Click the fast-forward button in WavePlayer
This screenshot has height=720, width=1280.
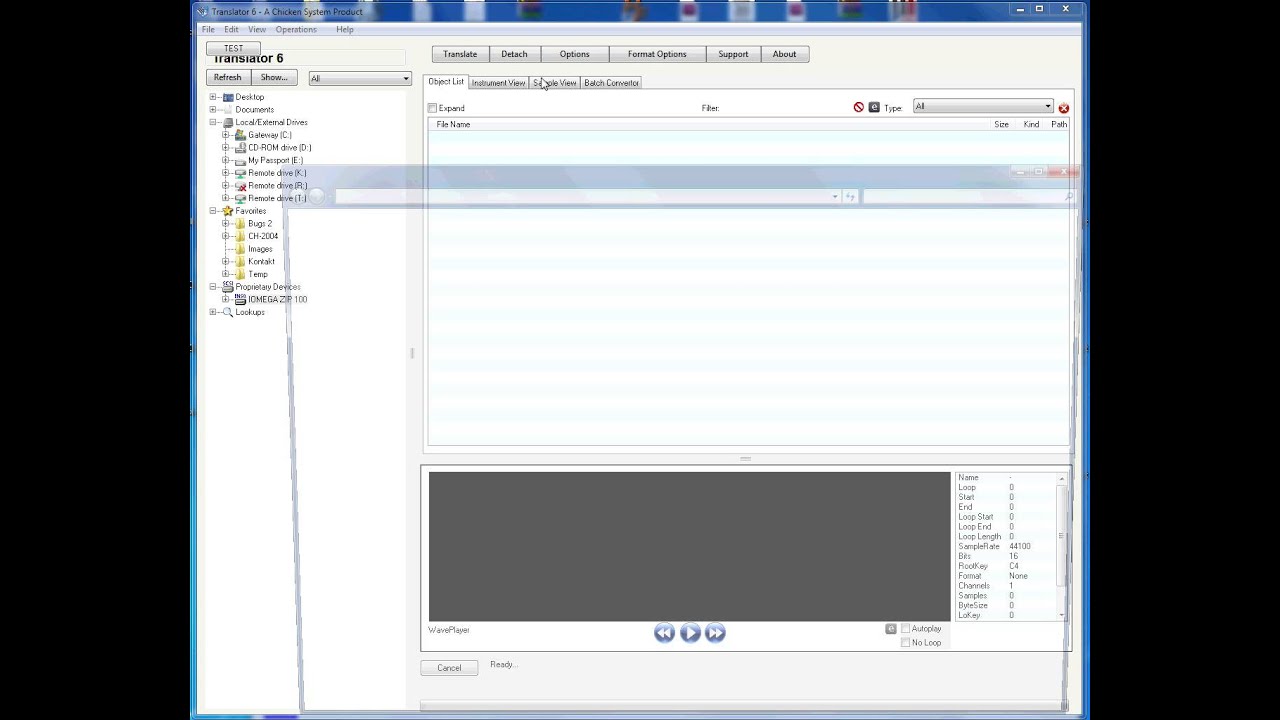(715, 633)
